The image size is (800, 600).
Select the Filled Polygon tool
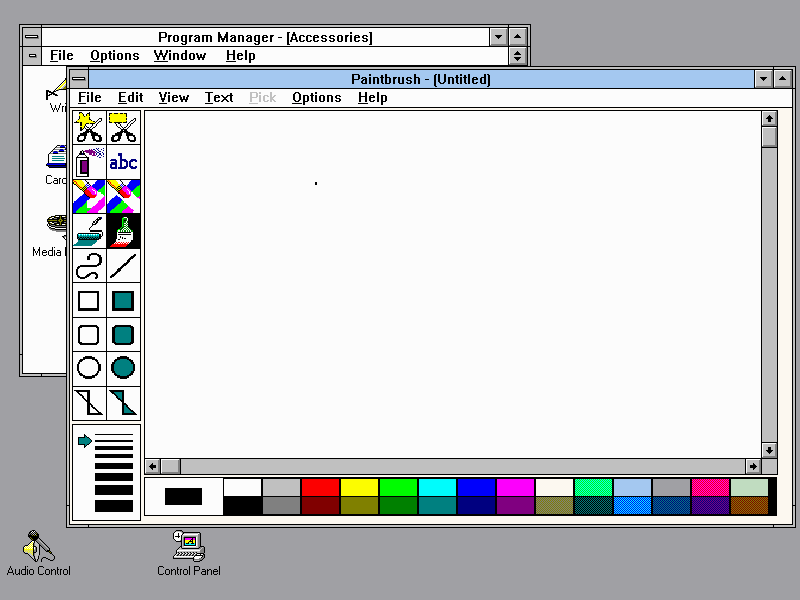tap(123, 402)
